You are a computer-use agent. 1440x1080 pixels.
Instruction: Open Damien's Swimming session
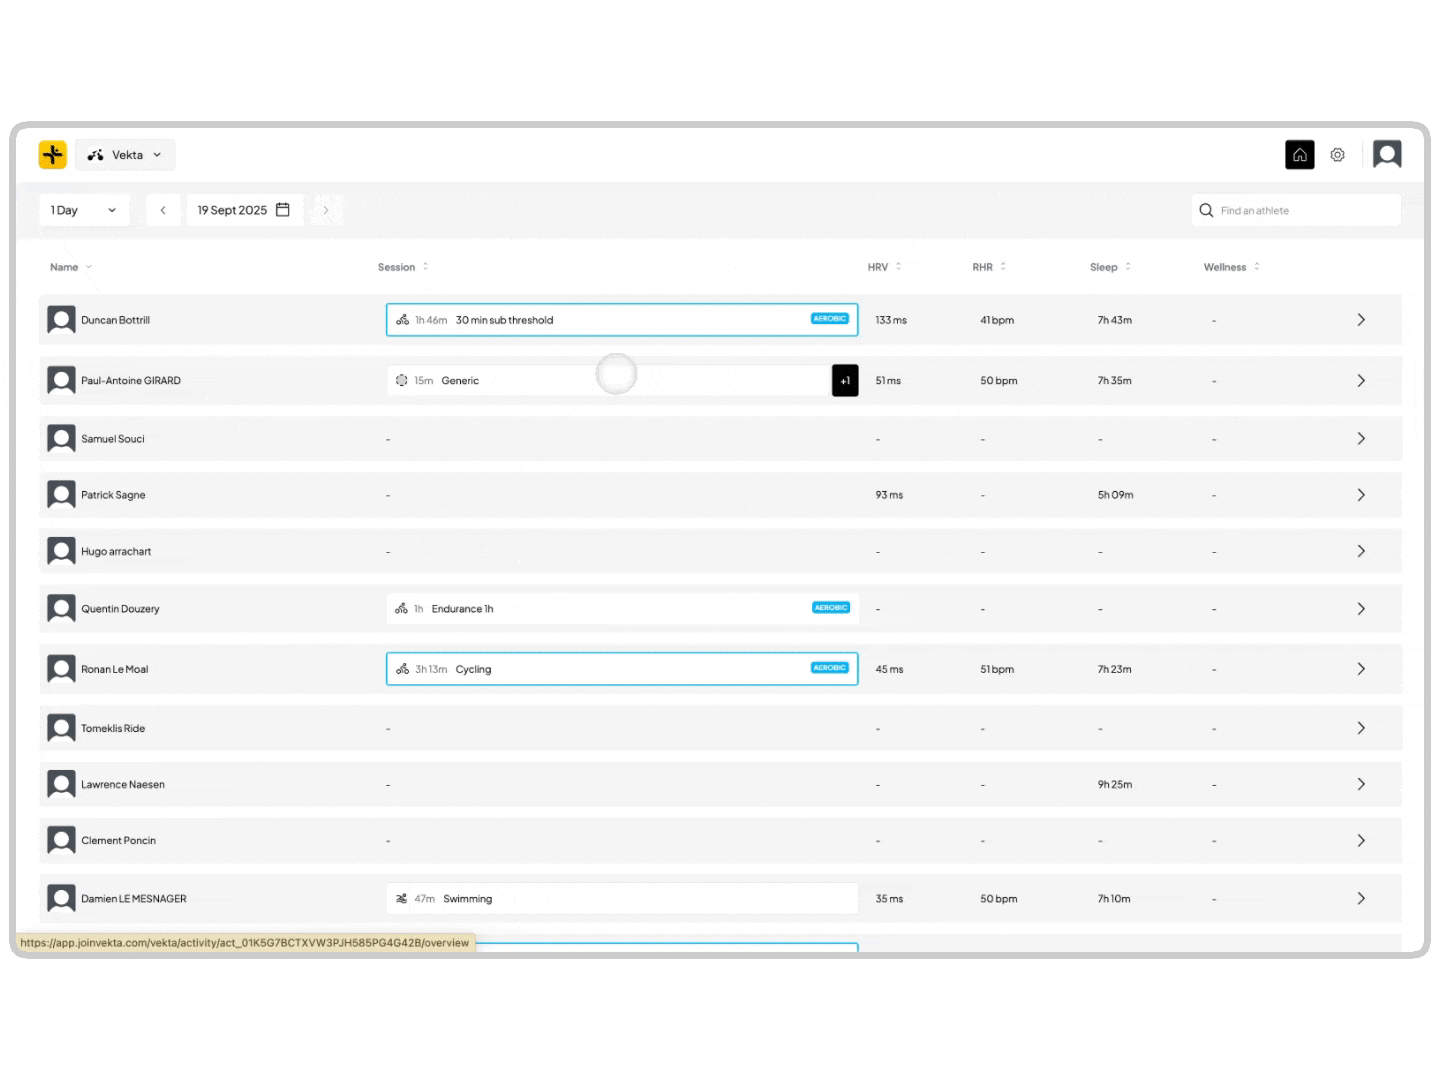[621, 899]
